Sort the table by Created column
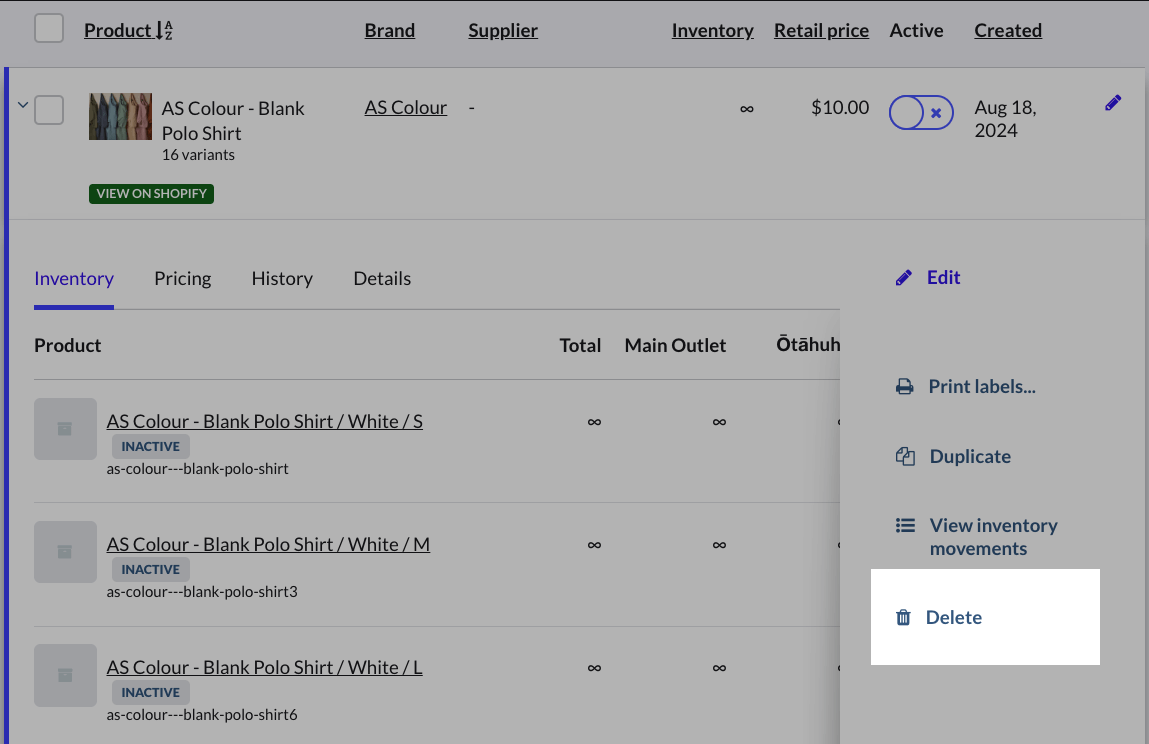 pos(1007,31)
